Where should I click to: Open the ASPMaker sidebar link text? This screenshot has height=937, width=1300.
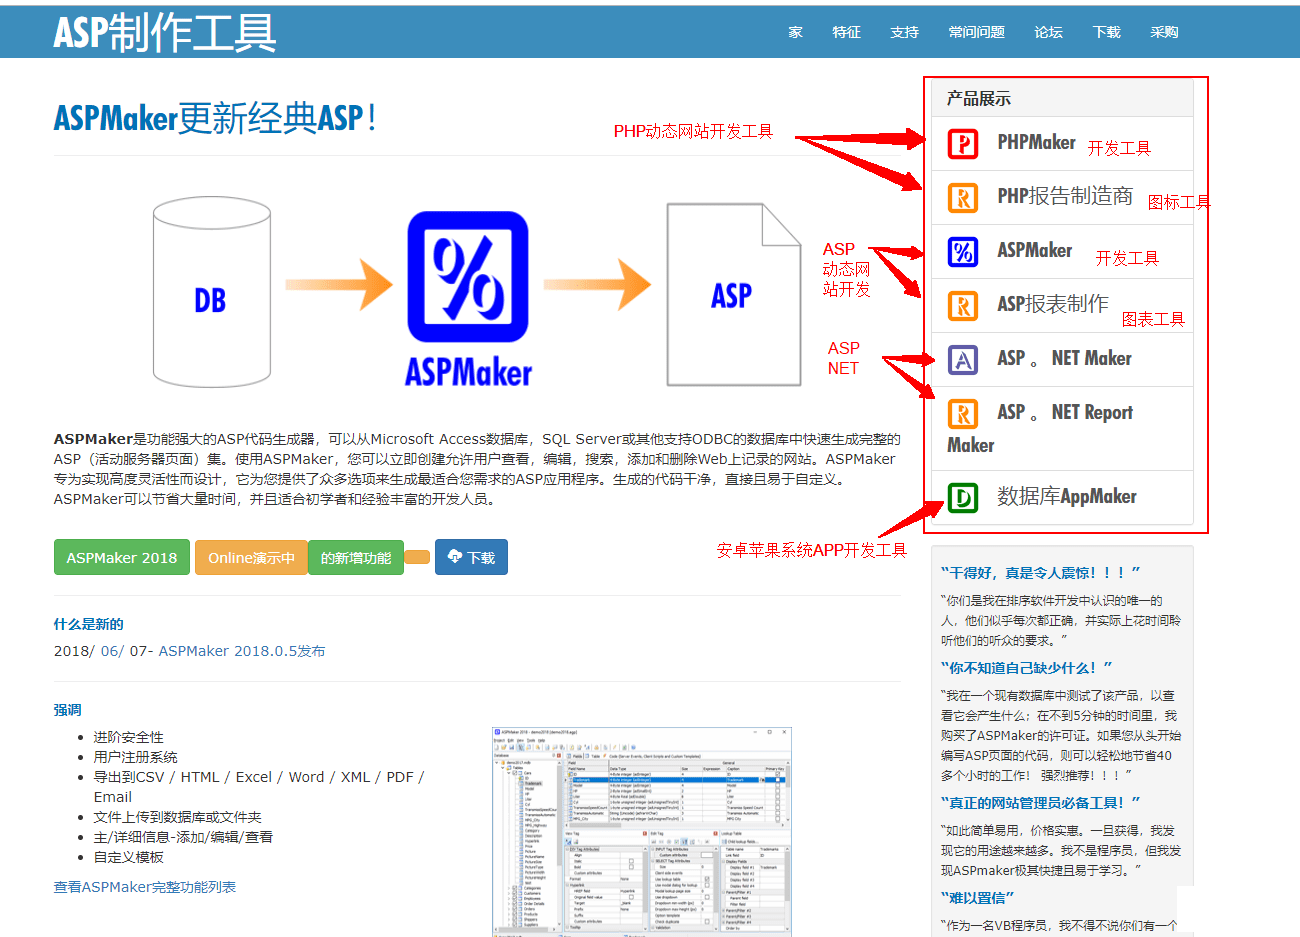[1035, 251]
